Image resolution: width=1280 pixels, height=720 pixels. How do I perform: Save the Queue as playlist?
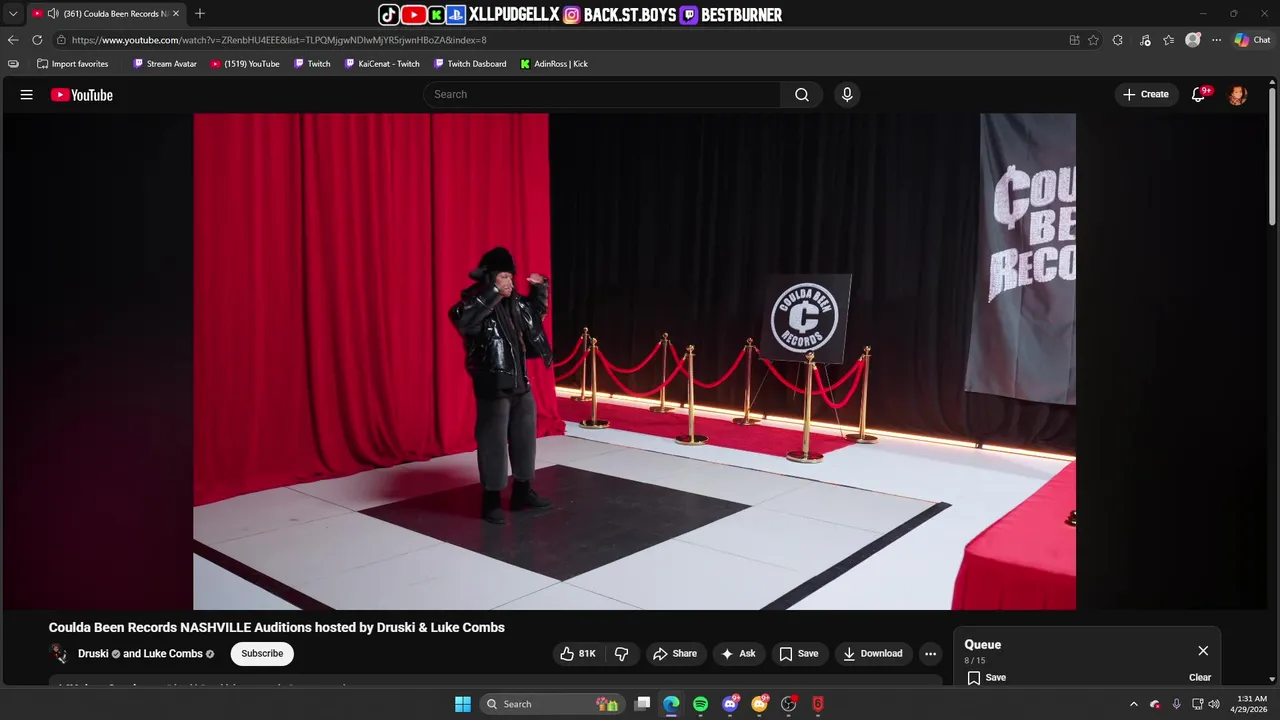[986, 677]
